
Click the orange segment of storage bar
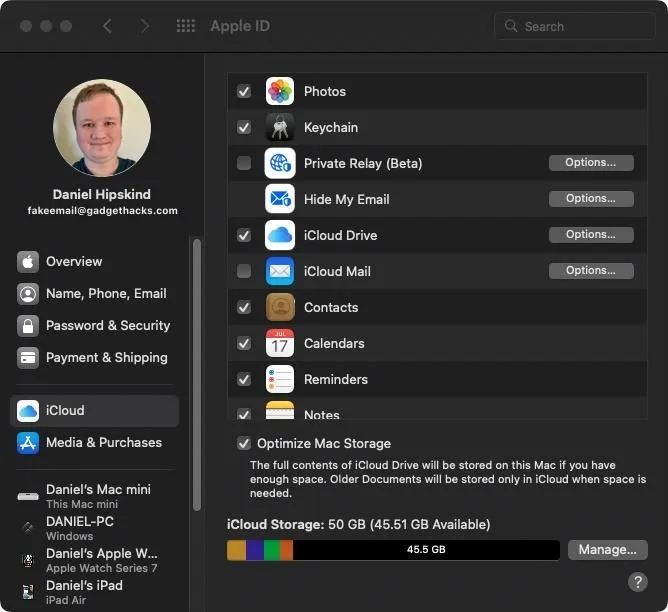tap(286, 550)
